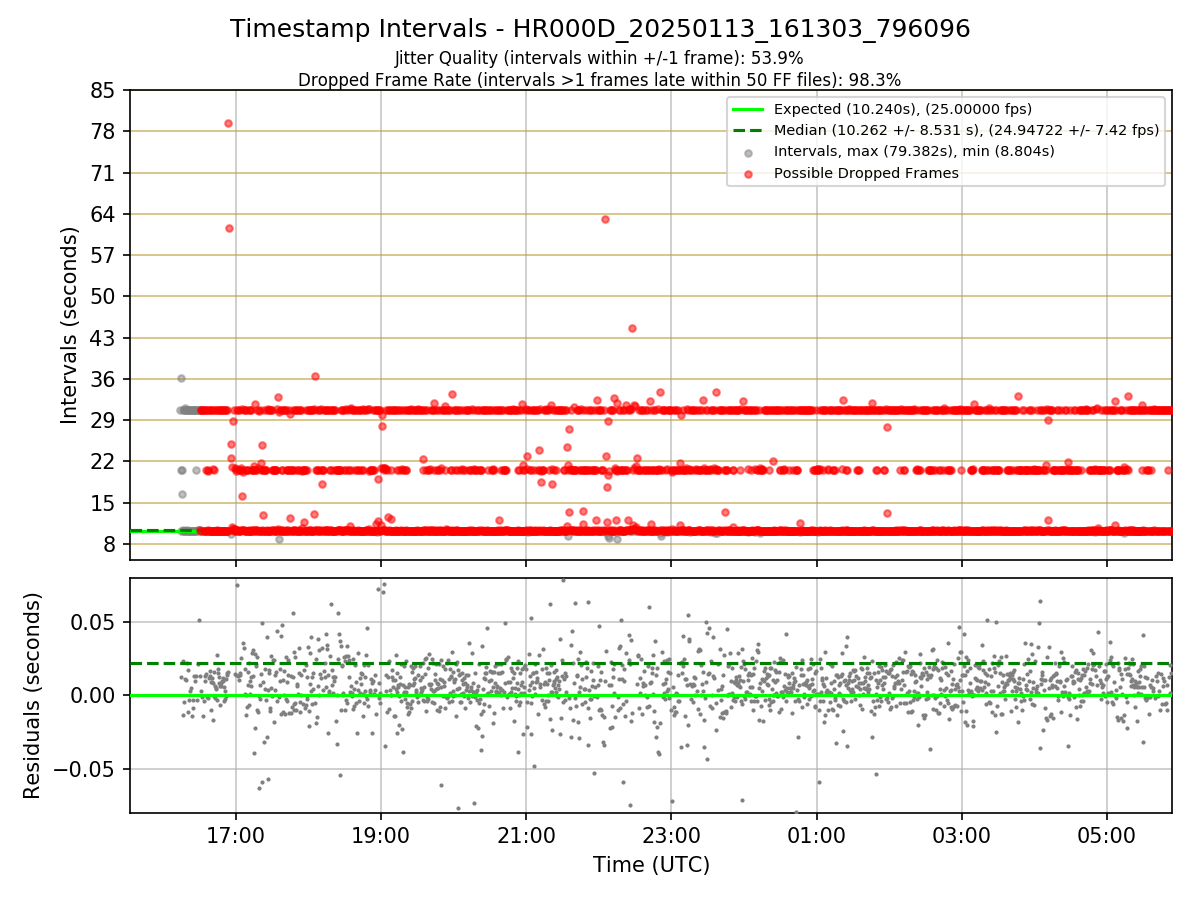Click the dashed green line sample in legend
The height and width of the screenshot is (900, 1200).
pos(749,130)
